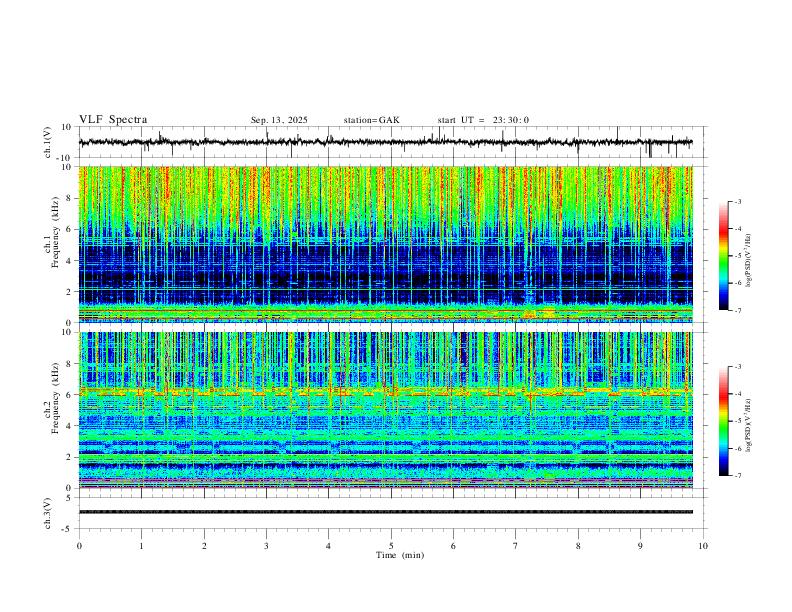792x612 pixels.
Task: Click the ch.1 "Frequency (kHz)" axis label
Action: click(x=56, y=232)
